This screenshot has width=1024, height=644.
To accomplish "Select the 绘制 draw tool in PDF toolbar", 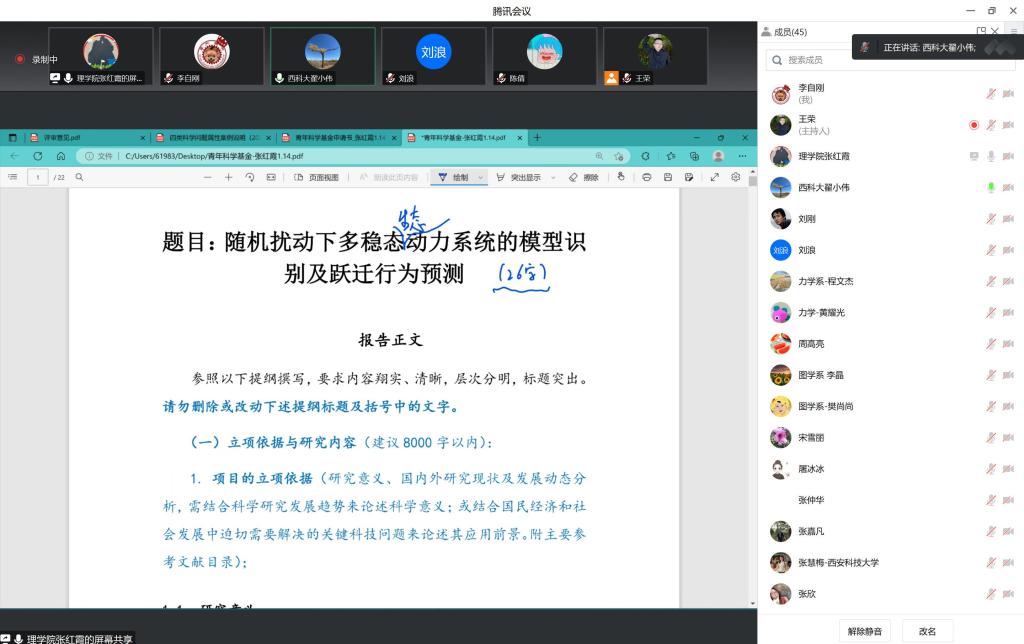I will click(452, 177).
